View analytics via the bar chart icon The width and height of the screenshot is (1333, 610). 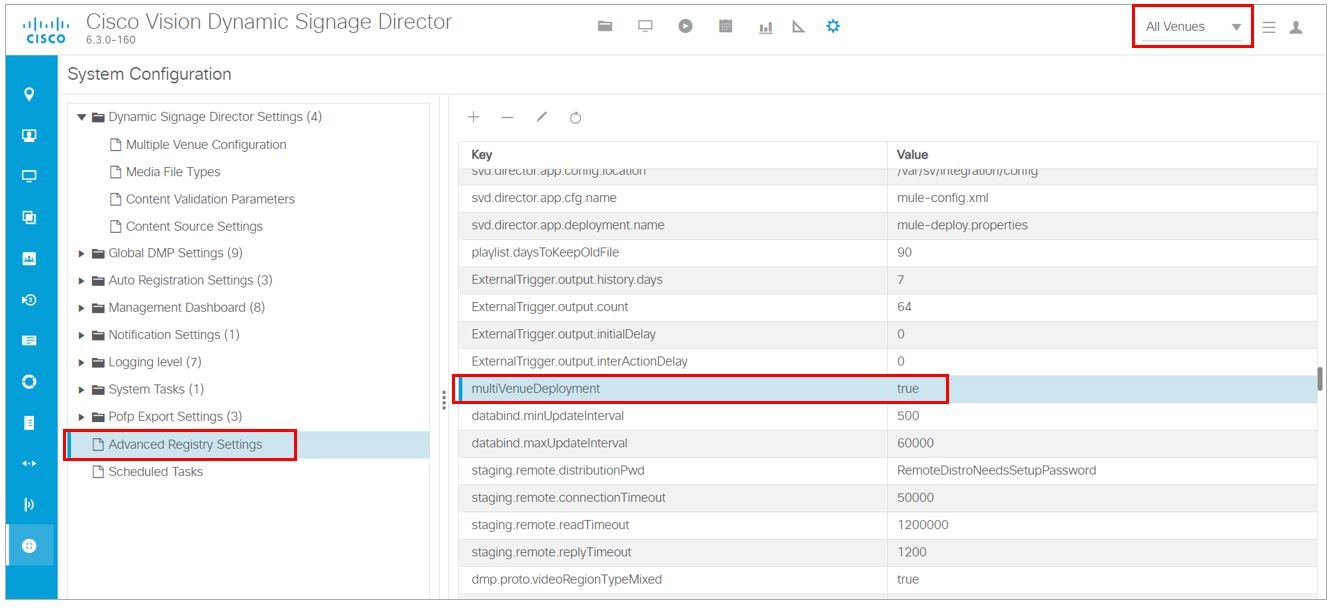coord(766,26)
